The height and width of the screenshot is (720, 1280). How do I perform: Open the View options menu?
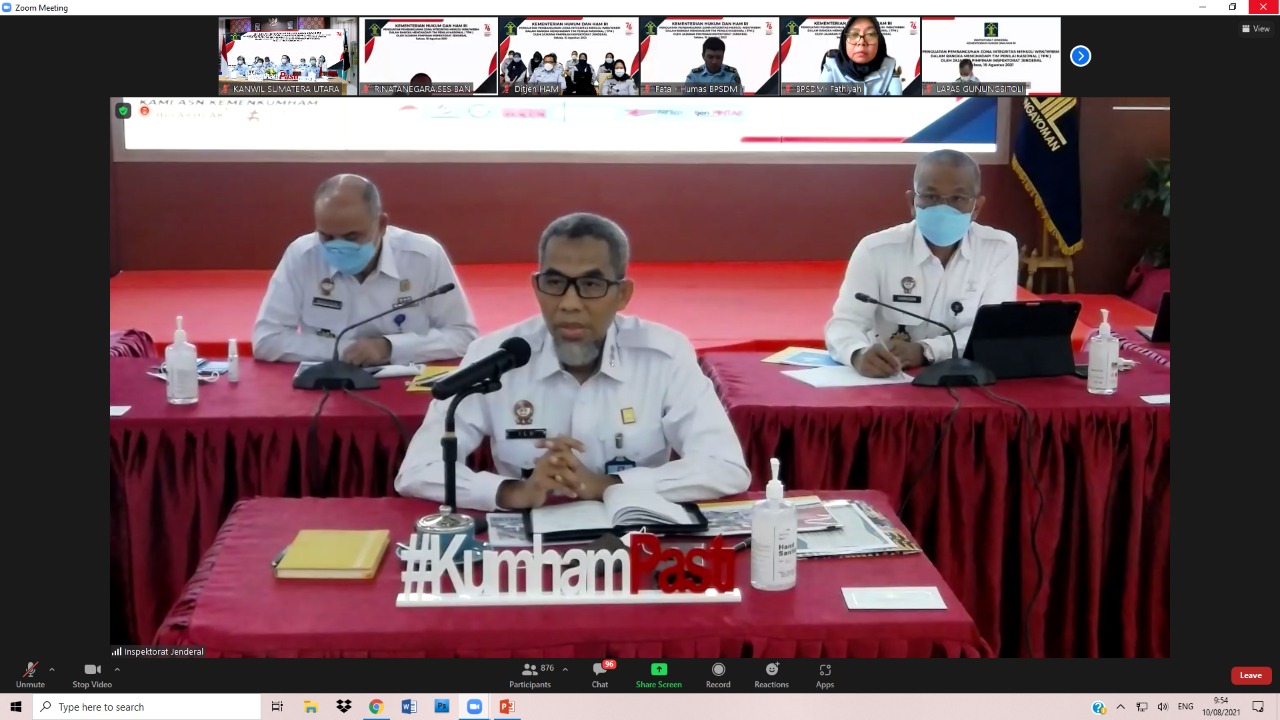(x=1255, y=28)
